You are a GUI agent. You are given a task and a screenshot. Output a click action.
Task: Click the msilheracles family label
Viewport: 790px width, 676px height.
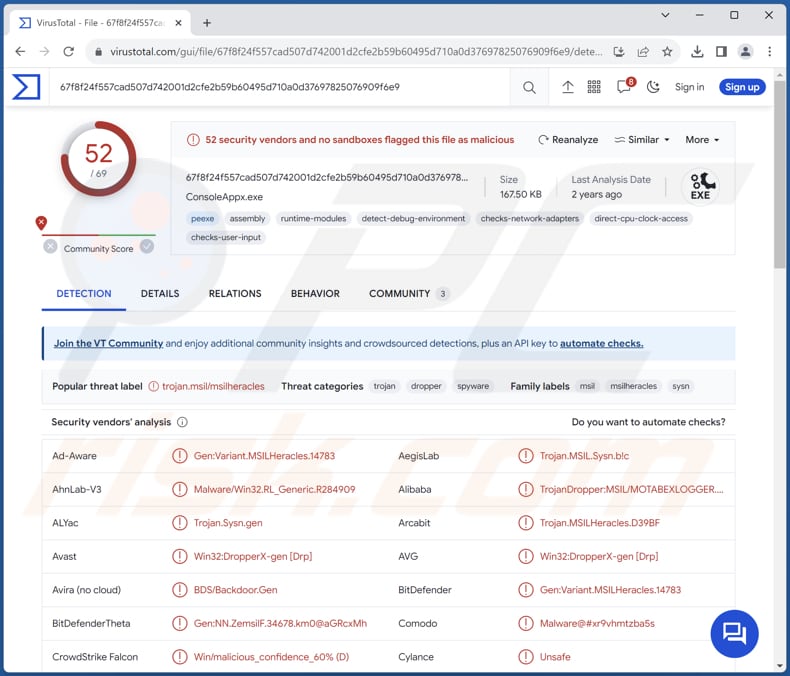click(633, 386)
